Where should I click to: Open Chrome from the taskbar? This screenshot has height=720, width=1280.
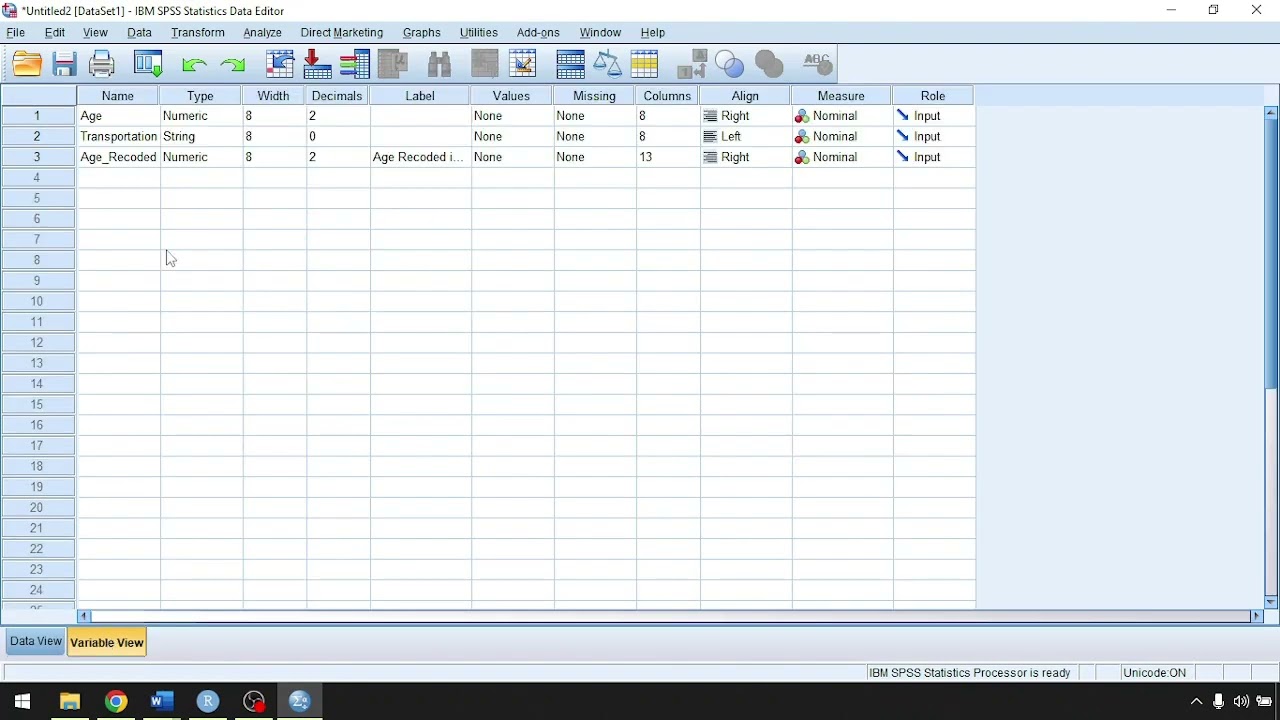pos(116,701)
